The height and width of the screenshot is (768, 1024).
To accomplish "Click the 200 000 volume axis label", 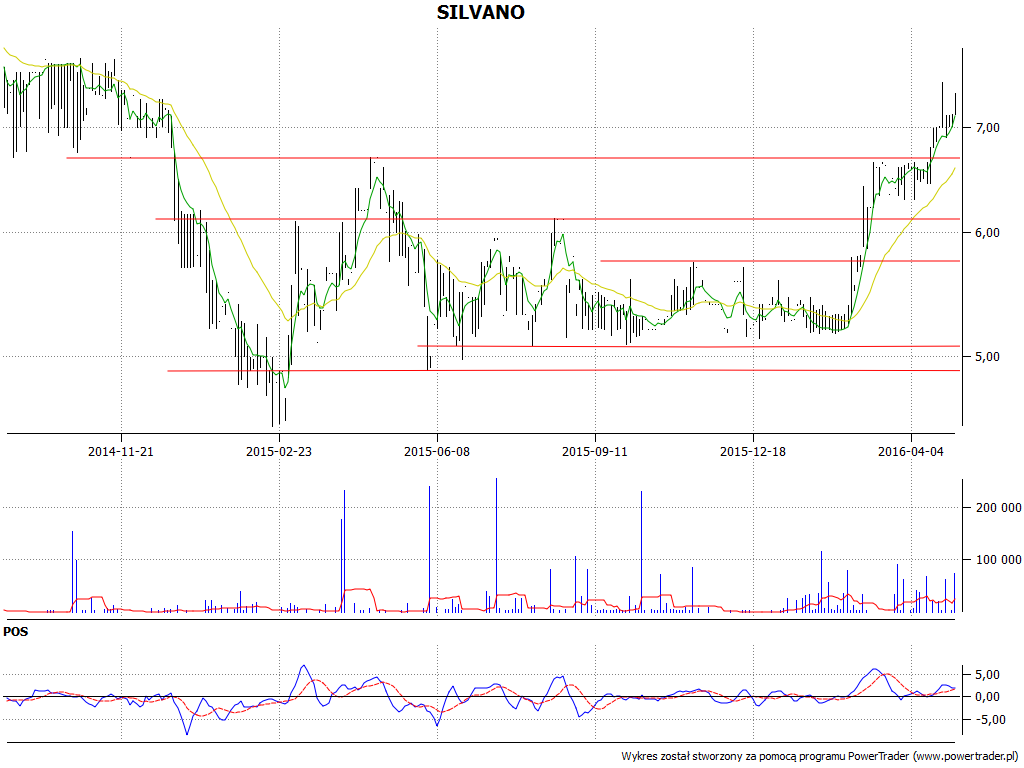I will coord(998,507).
